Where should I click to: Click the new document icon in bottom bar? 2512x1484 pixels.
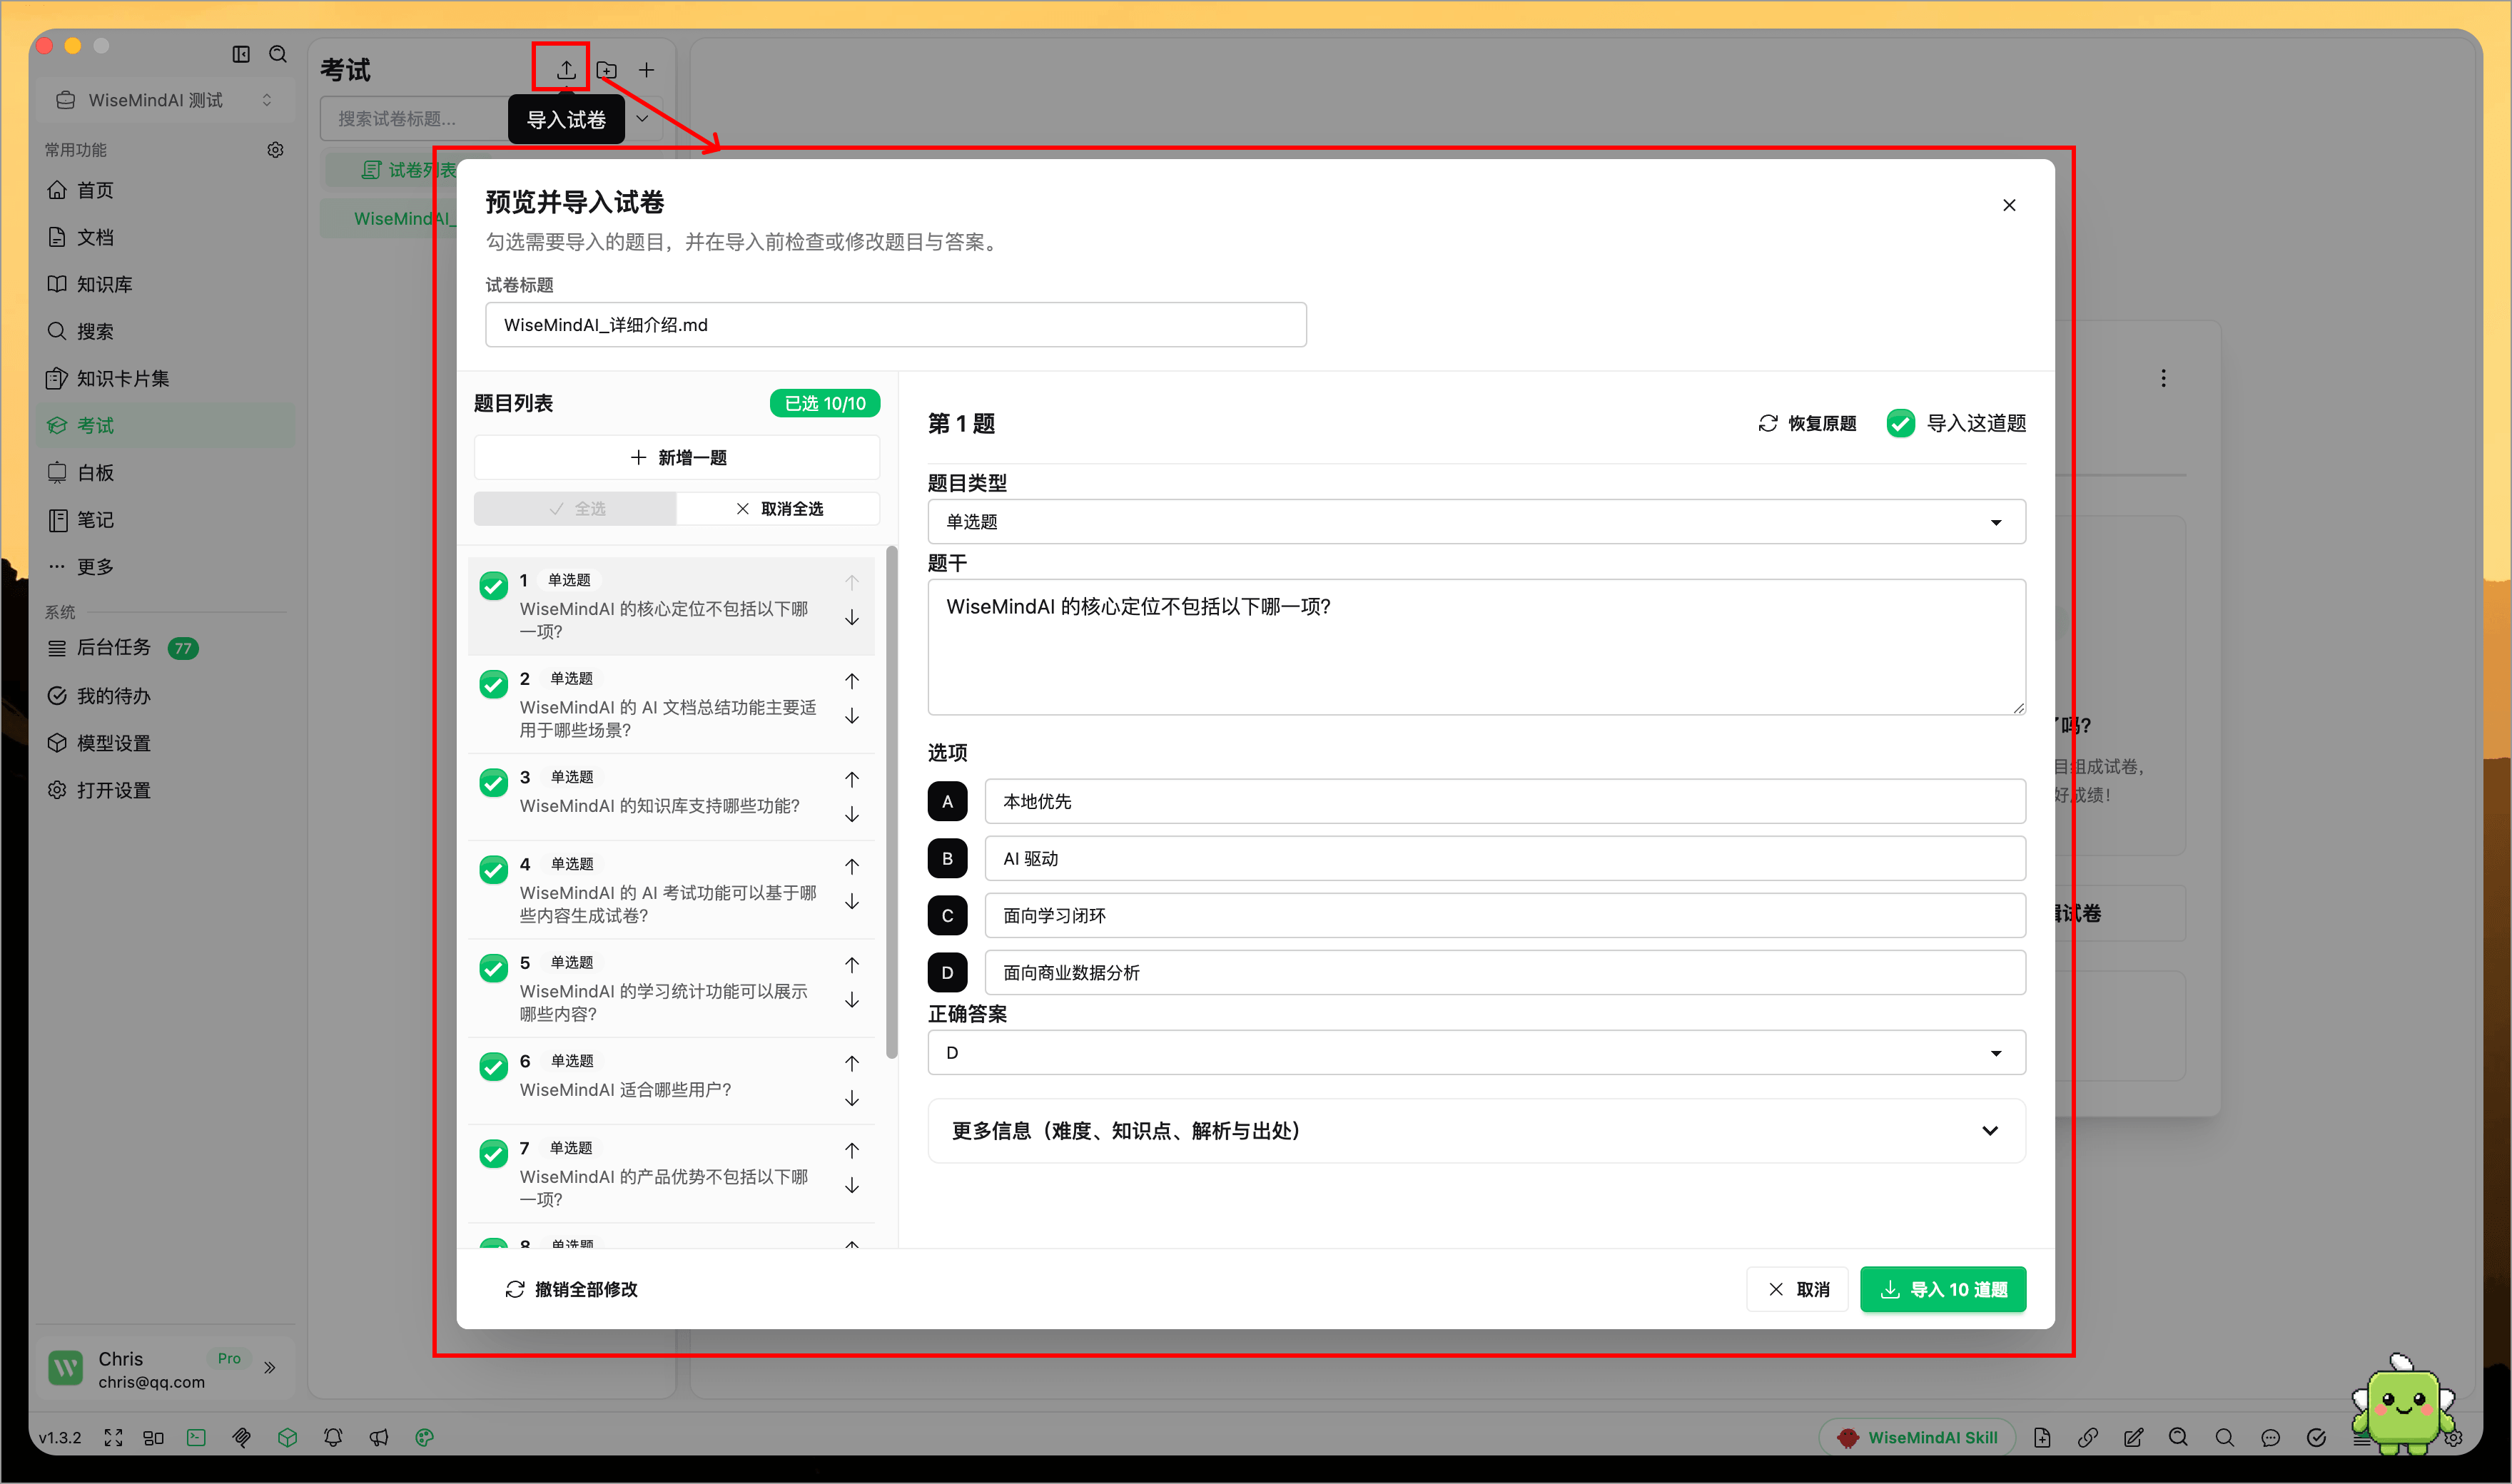2042,1437
